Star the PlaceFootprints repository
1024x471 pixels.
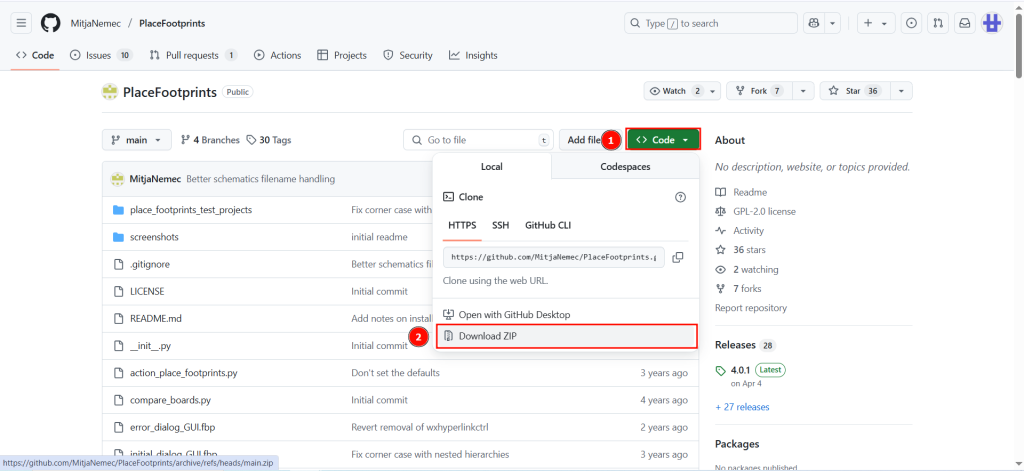coord(853,91)
